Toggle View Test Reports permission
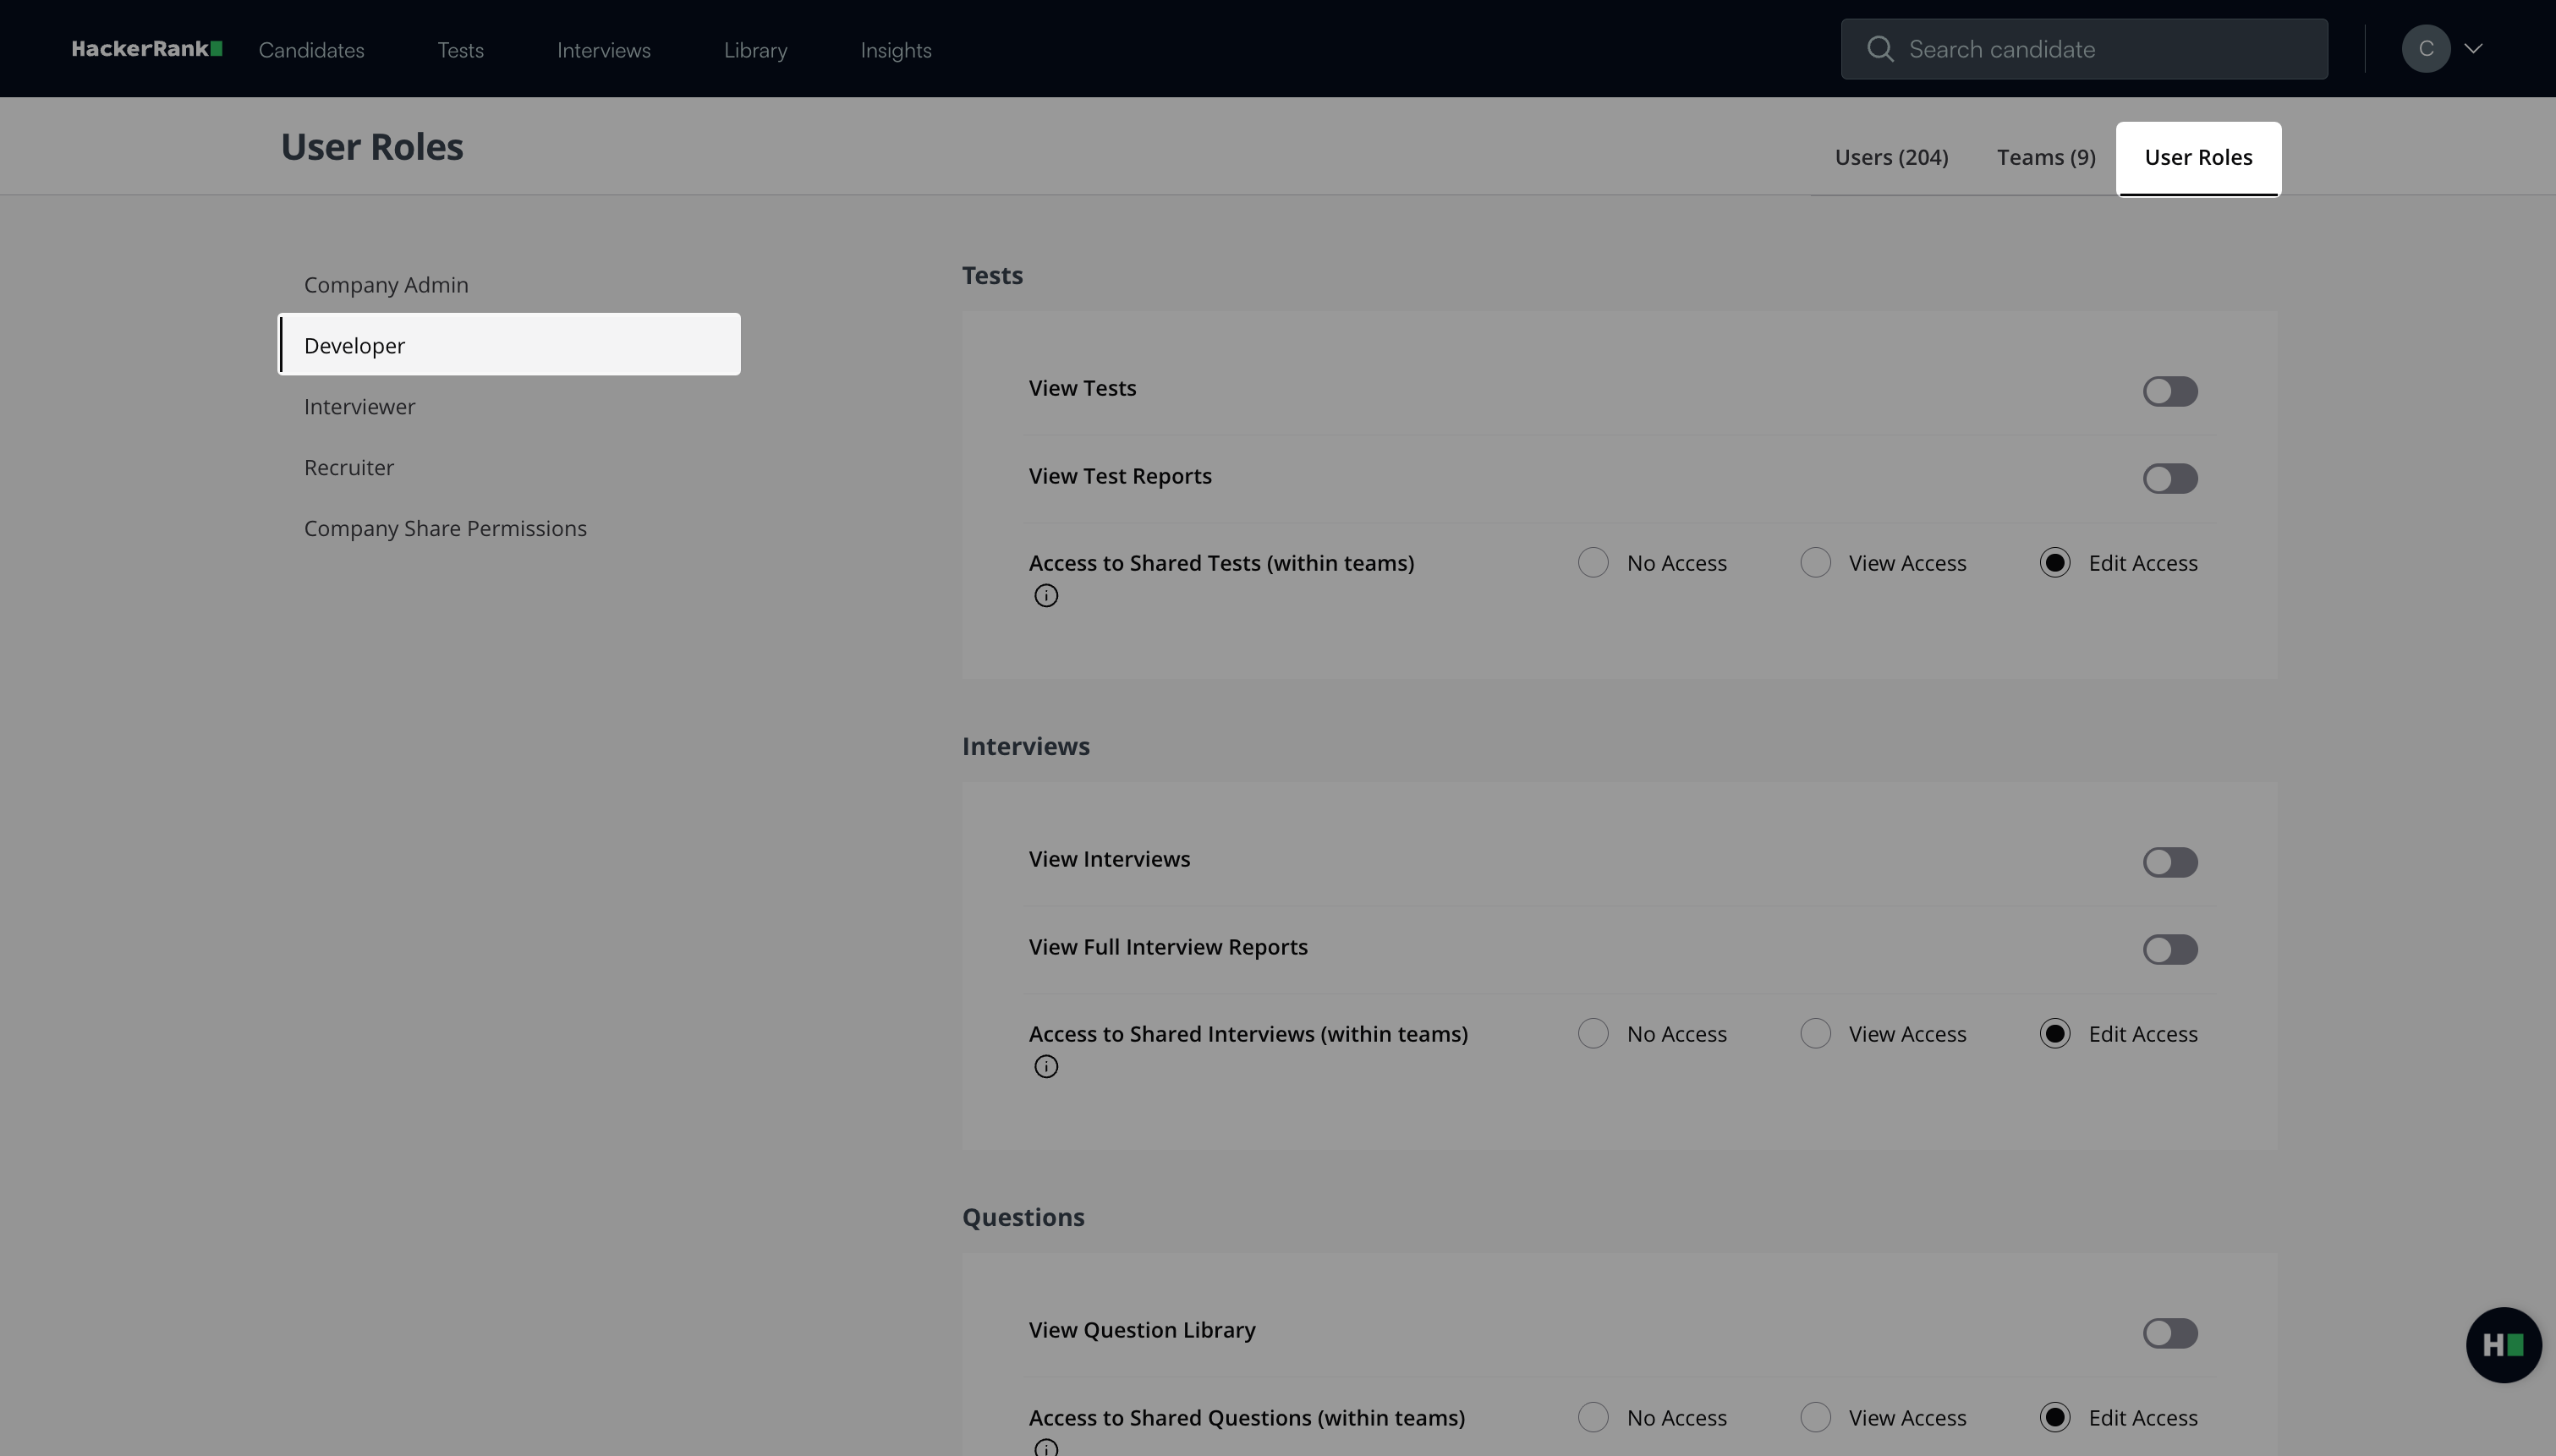This screenshot has height=1456, width=2556. pyautogui.click(x=2169, y=479)
